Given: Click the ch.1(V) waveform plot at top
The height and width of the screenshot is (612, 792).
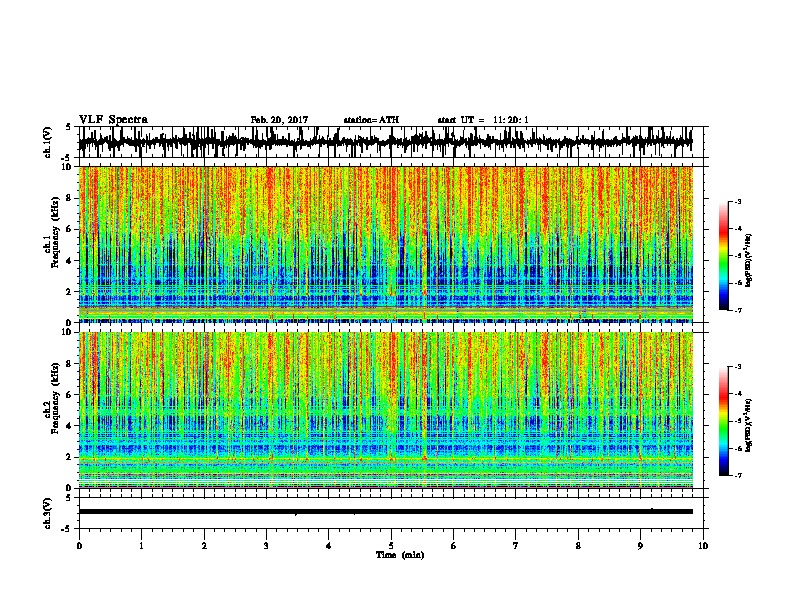Looking at the screenshot, I should (x=385, y=142).
